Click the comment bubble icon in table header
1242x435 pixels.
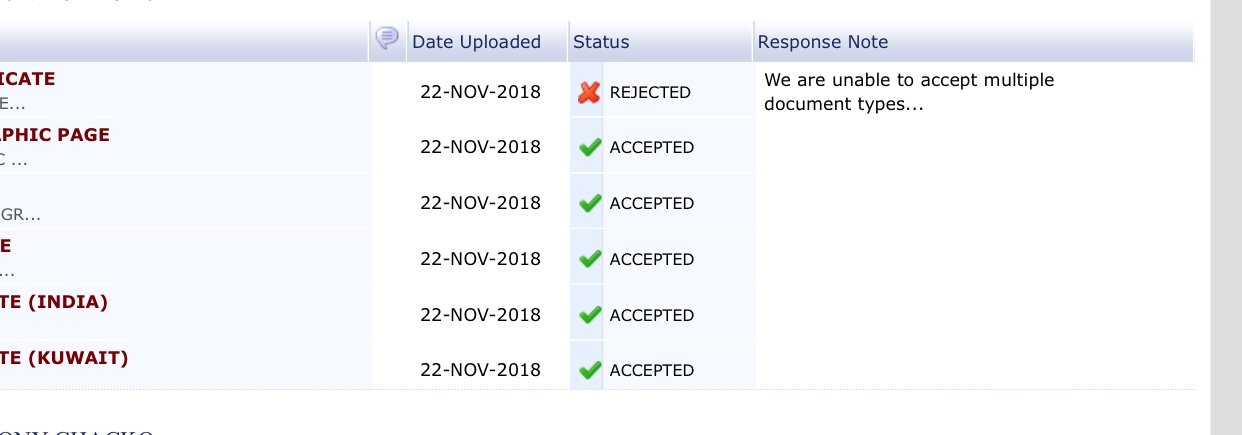[x=386, y=39]
